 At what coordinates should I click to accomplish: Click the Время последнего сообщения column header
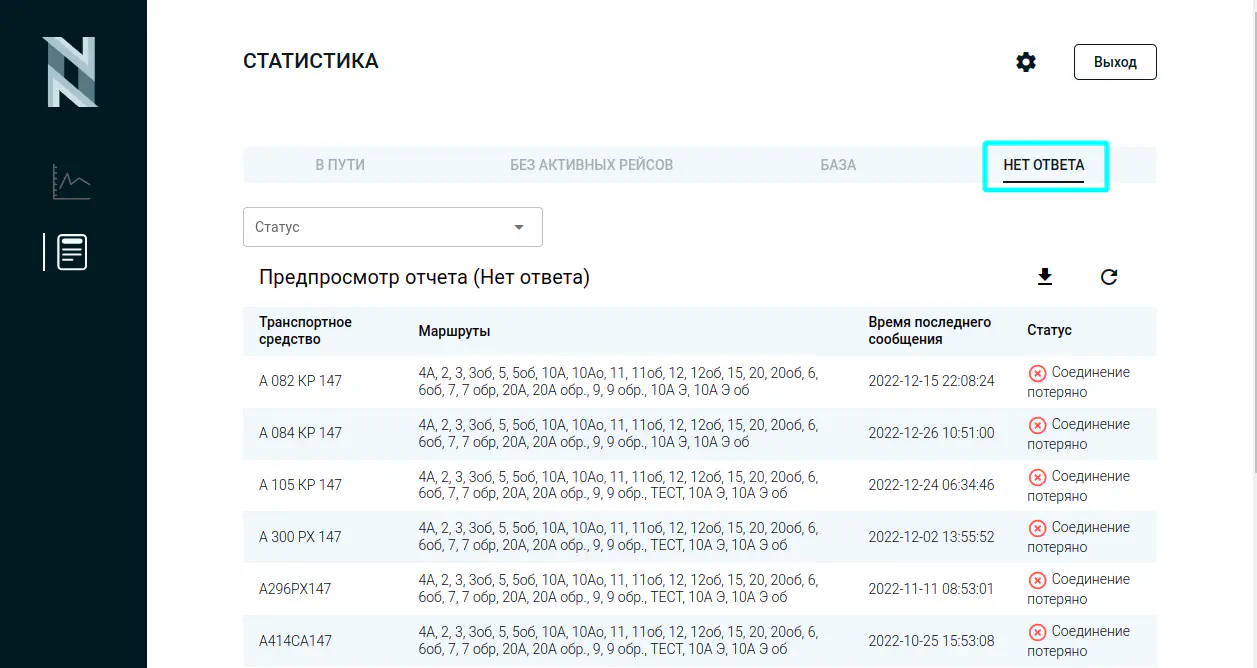pos(929,331)
